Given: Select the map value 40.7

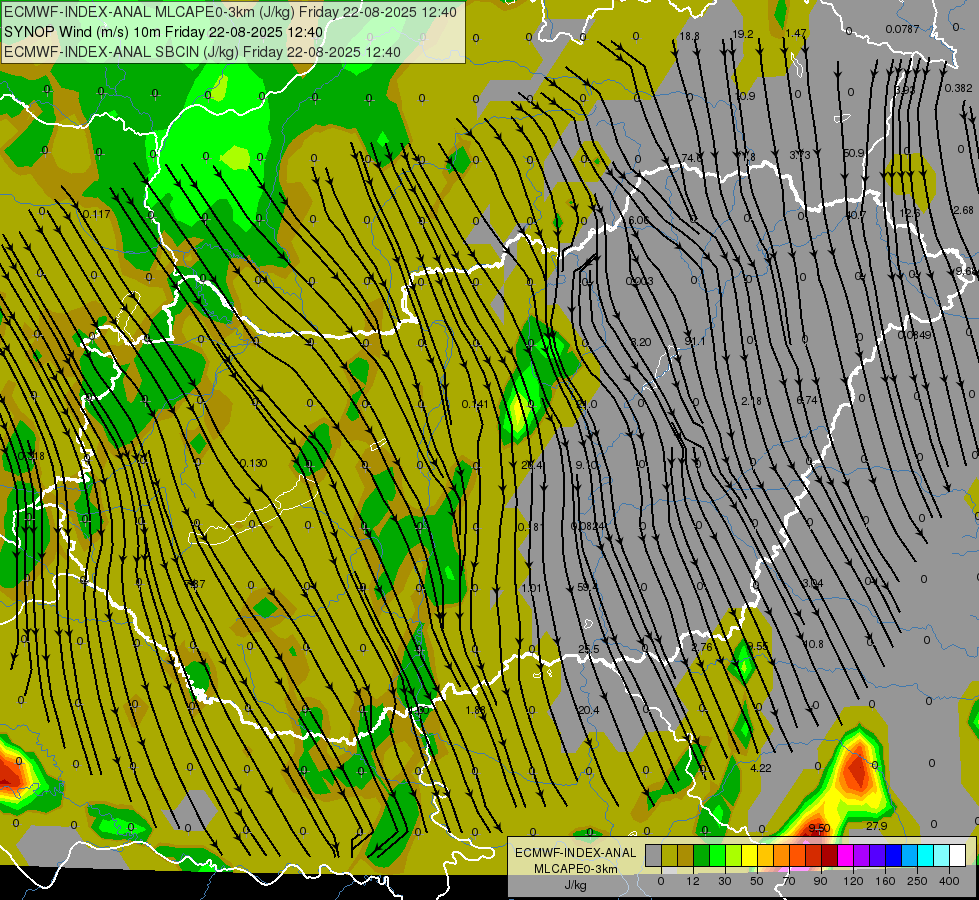Looking at the screenshot, I should tap(855, 215).
